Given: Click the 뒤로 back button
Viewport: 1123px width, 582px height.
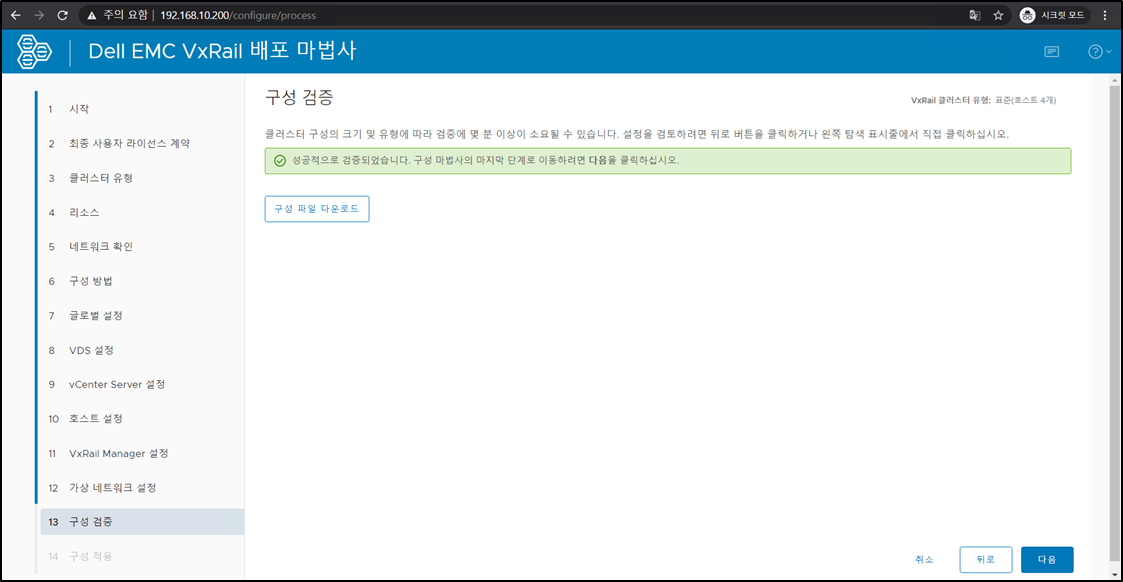Looking at the screenshot, I should (x=985, y=559).
